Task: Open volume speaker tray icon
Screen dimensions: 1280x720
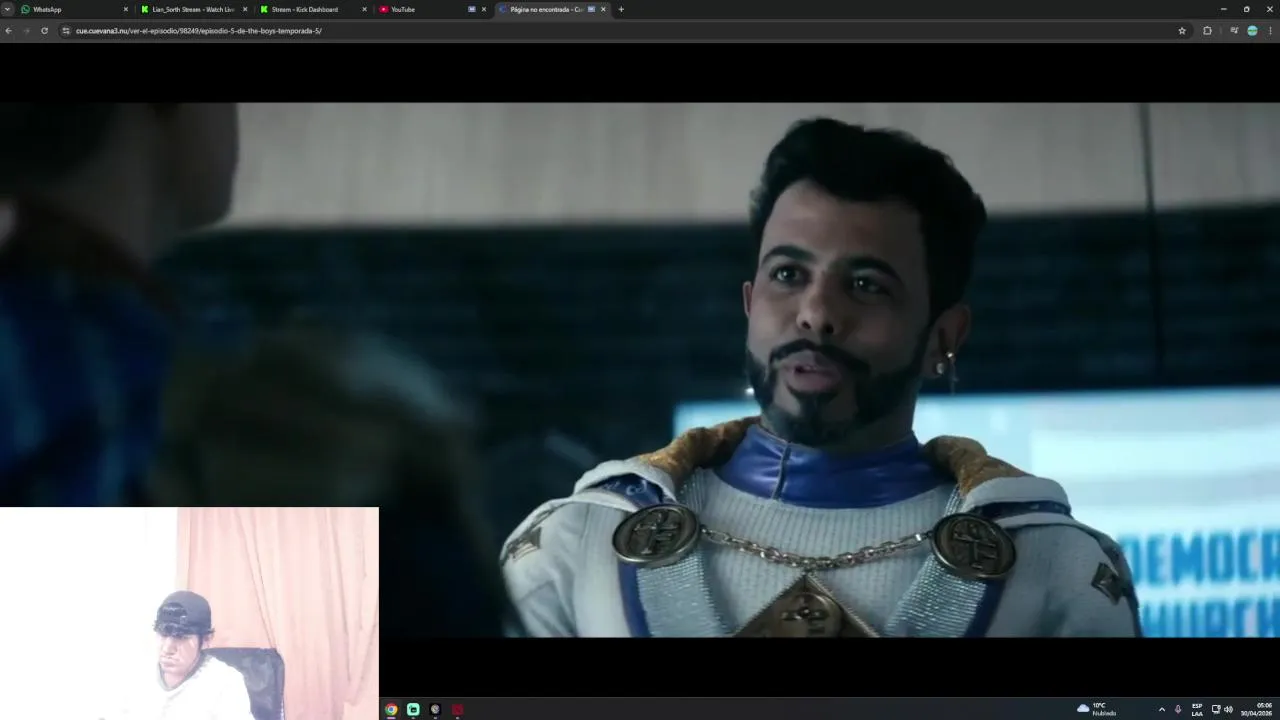Action: coord(1228,709)
